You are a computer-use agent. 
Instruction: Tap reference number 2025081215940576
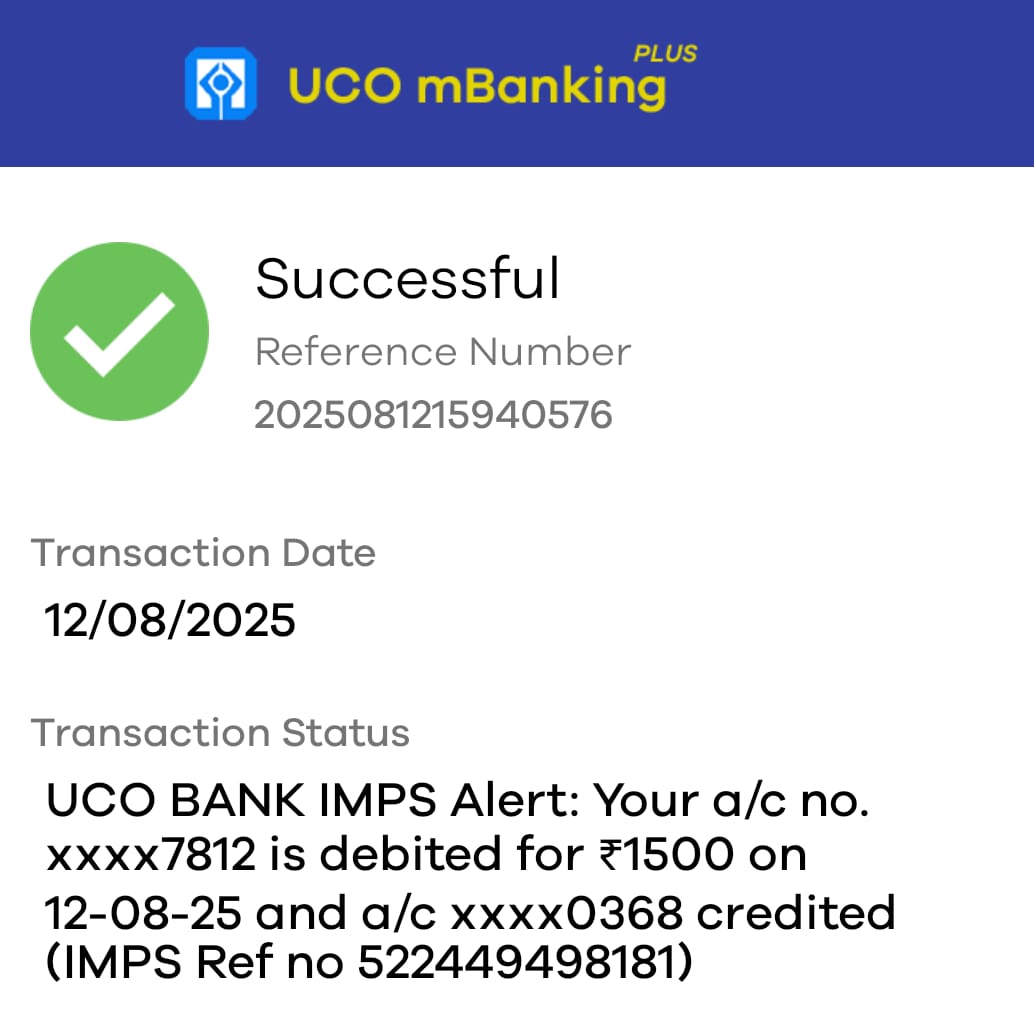click(x=433, y=415)
